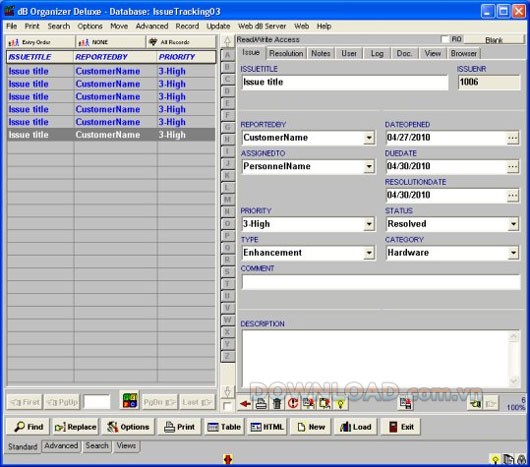Open the DATEOPENED date picker button
The width and height of the screenshot is (530, 467).
(x=512, y=138)
